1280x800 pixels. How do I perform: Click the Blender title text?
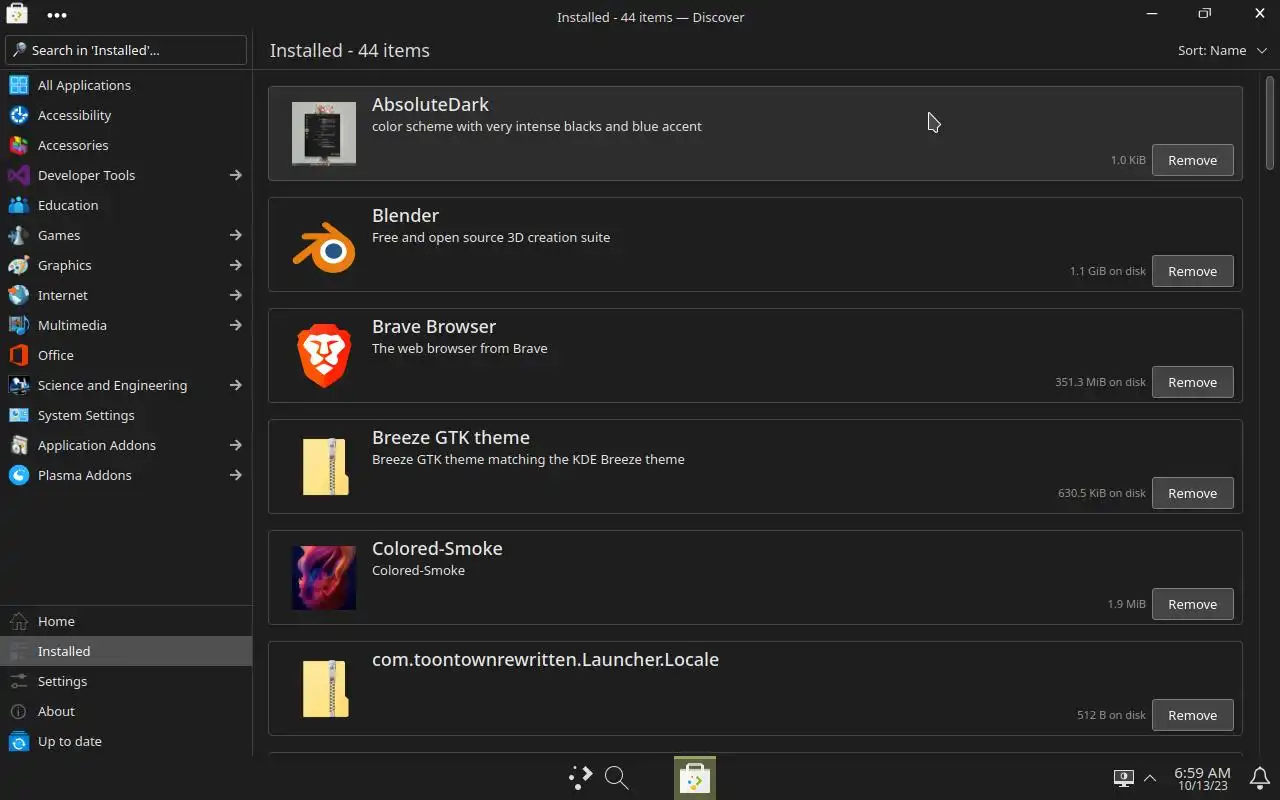pyautogui.click(x=405, y=215)
